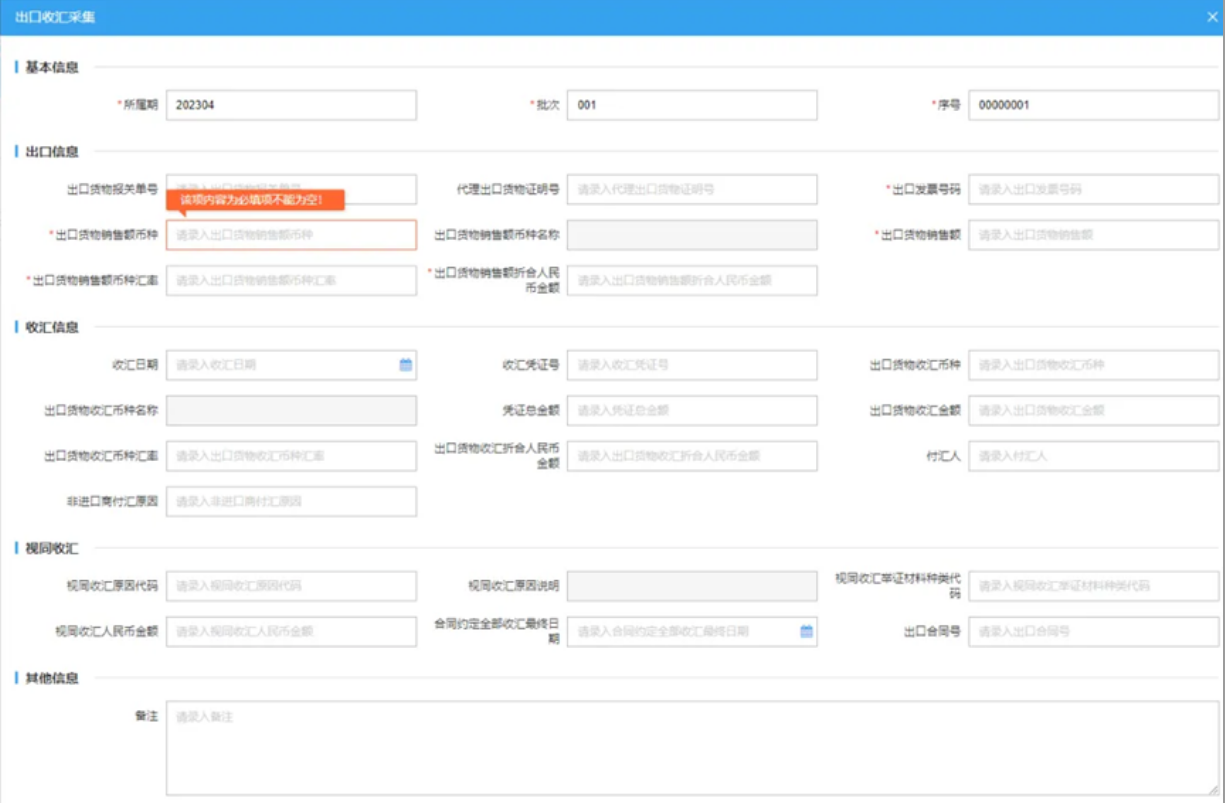The image size is (1225, 803).
Task: Focus the 付汇人 text field
Action: (1093, 456)
